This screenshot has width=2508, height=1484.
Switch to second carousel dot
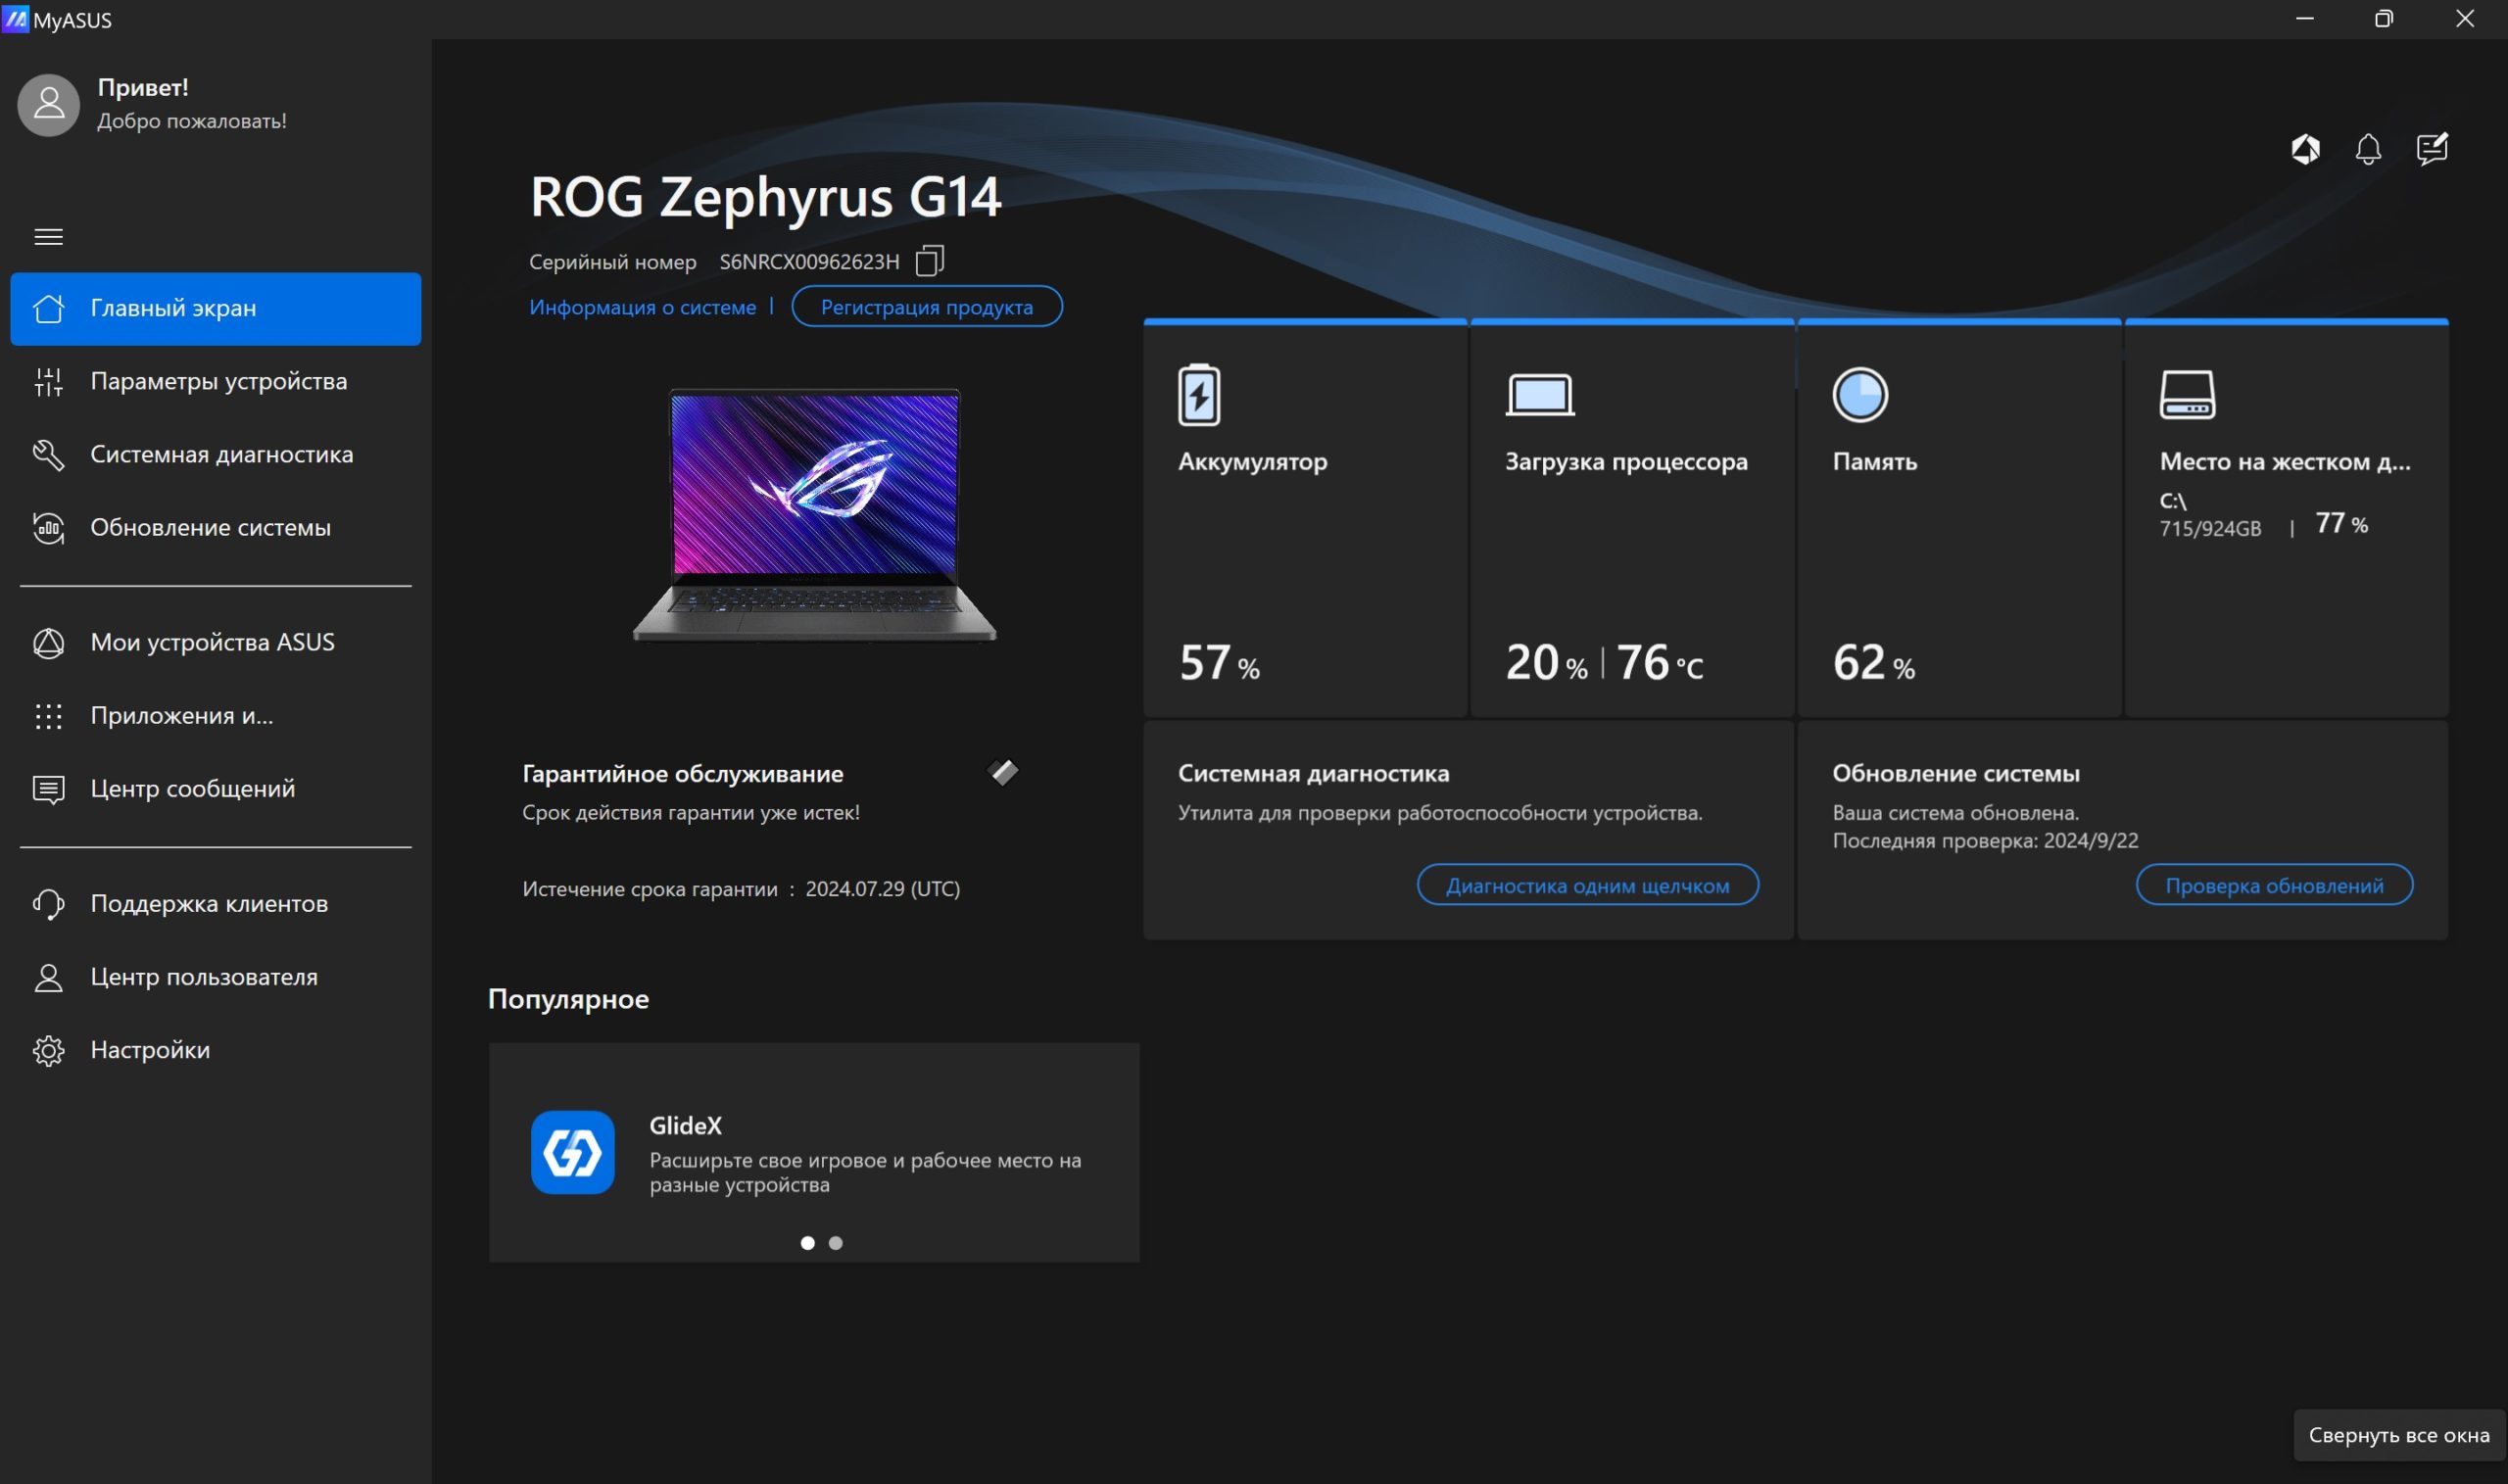click(836, 1243)
